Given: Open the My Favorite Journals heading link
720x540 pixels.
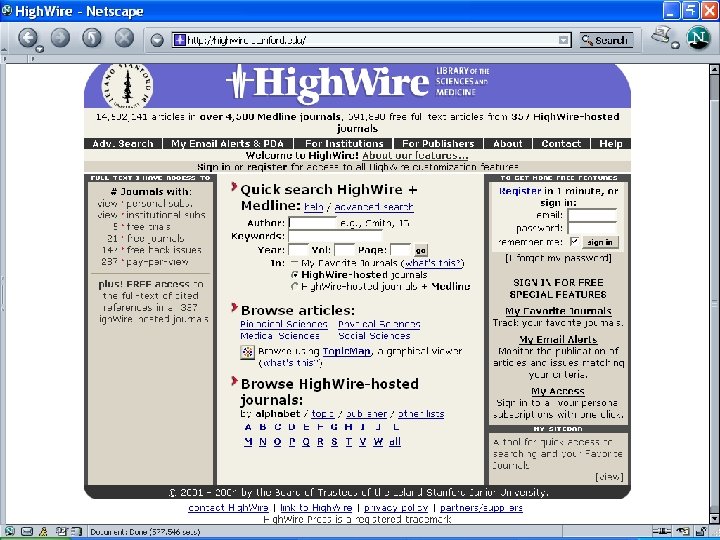Looking at the screenshot, I should pos(558,311).
